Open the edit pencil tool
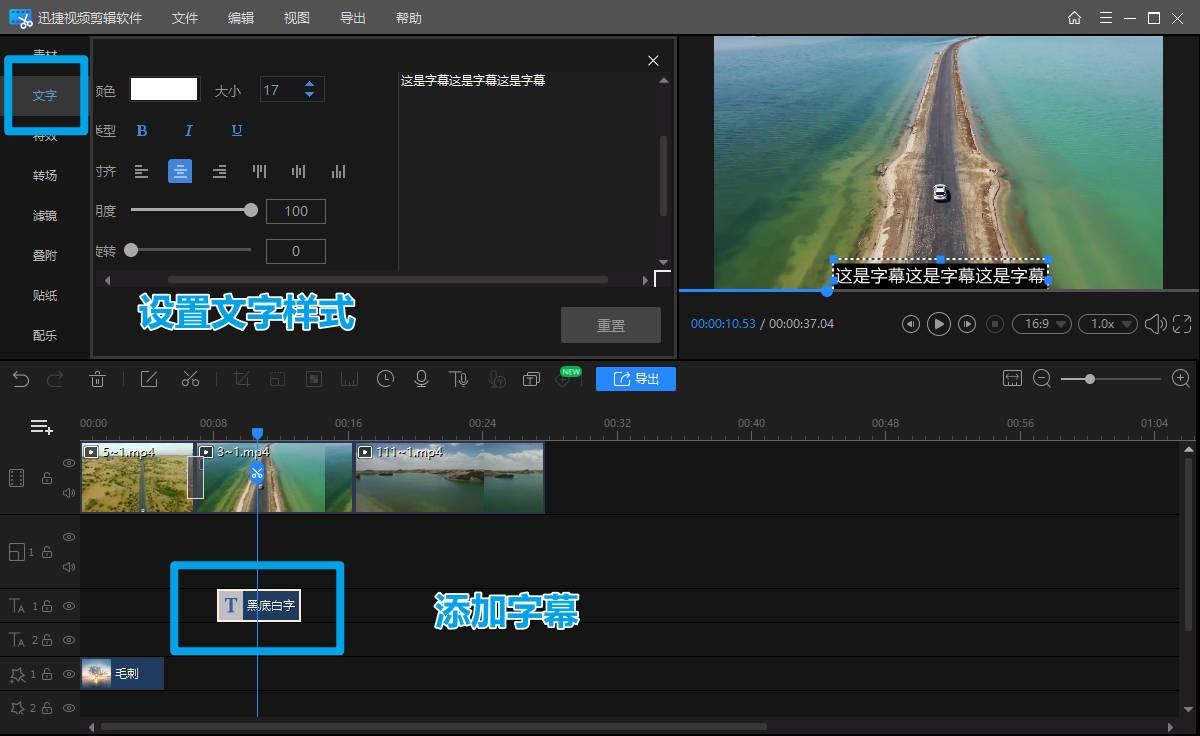 coord(149,379)
